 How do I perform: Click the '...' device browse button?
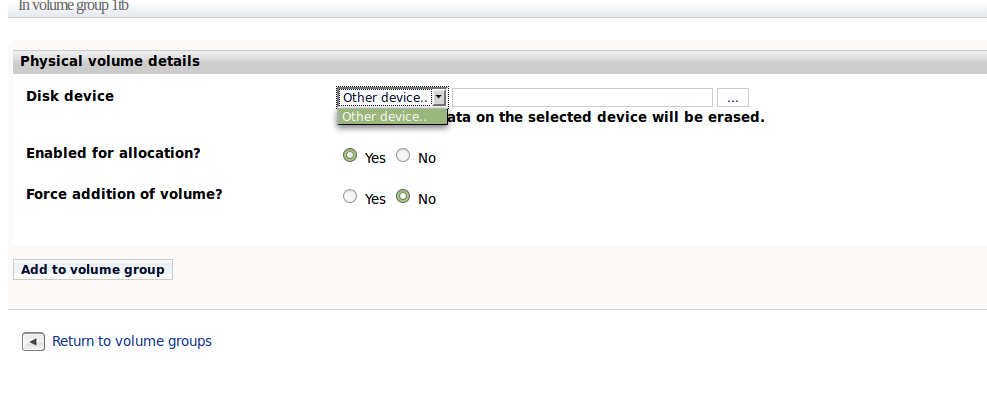click(x=733, y=98)
